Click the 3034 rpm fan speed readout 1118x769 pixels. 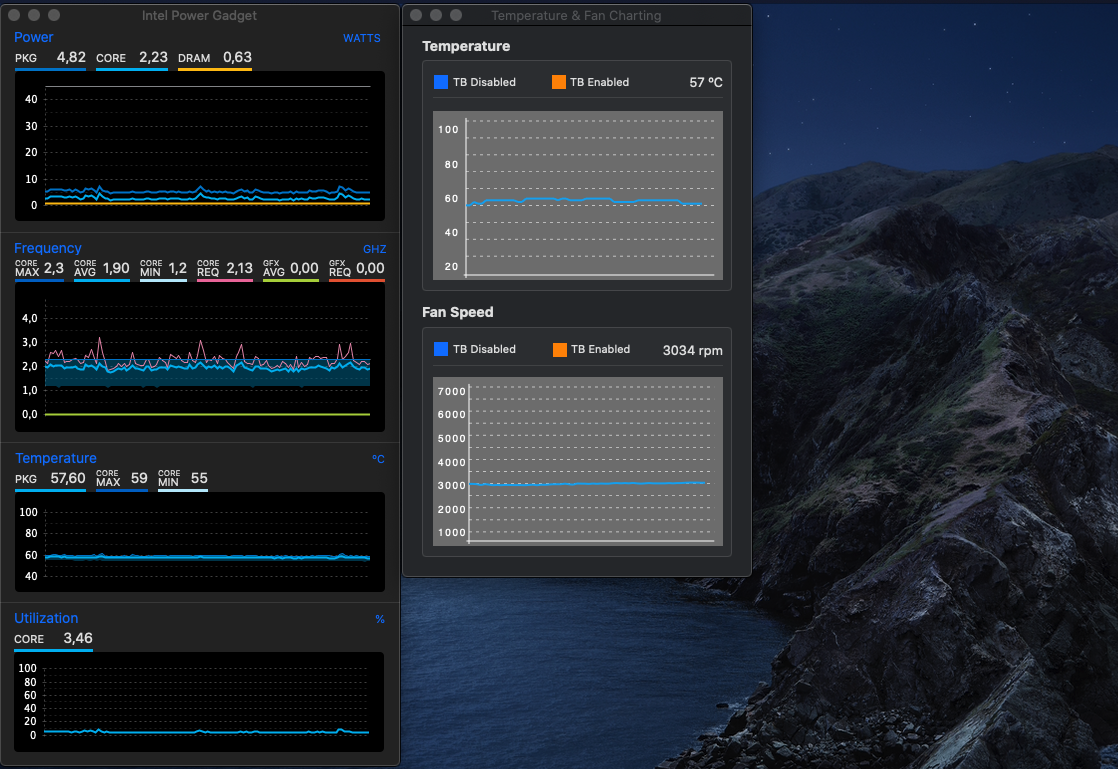(692, 350)
